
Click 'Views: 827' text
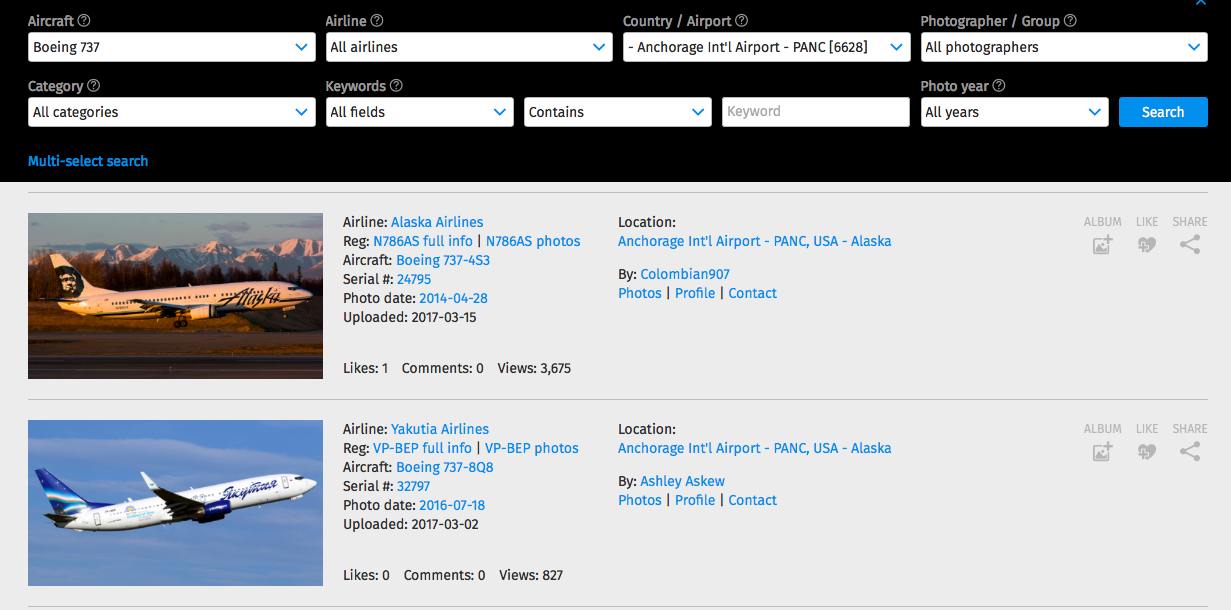click(531, 575)
